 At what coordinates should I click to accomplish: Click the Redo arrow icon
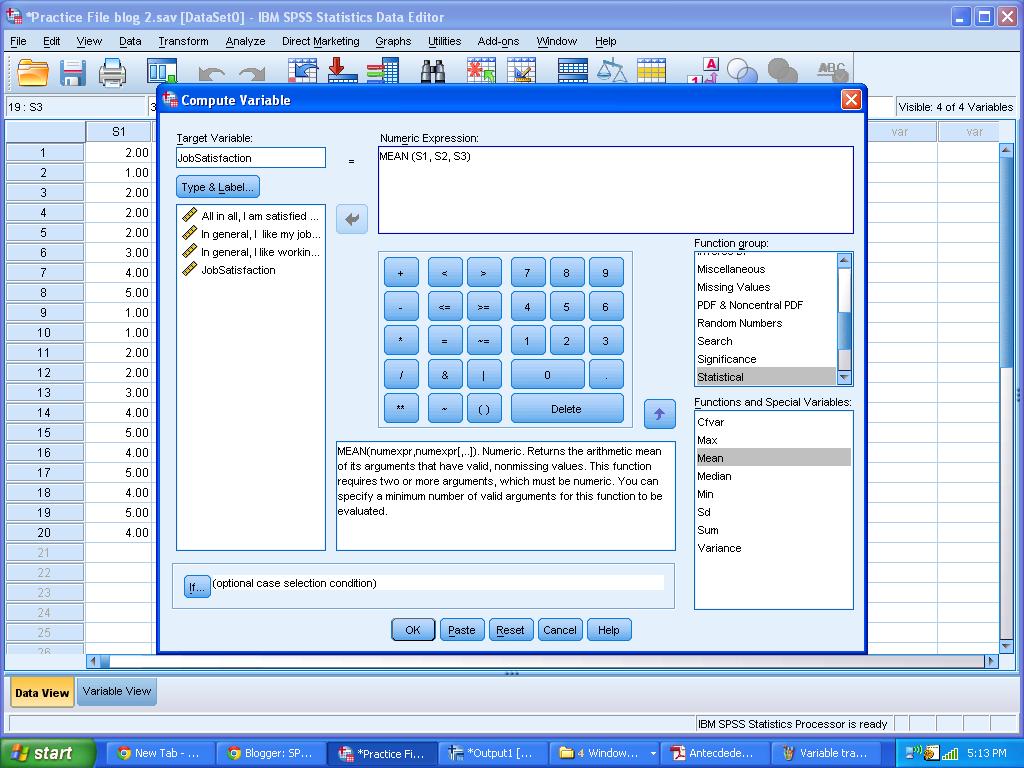pyautogui.click(x=251, y=73)
